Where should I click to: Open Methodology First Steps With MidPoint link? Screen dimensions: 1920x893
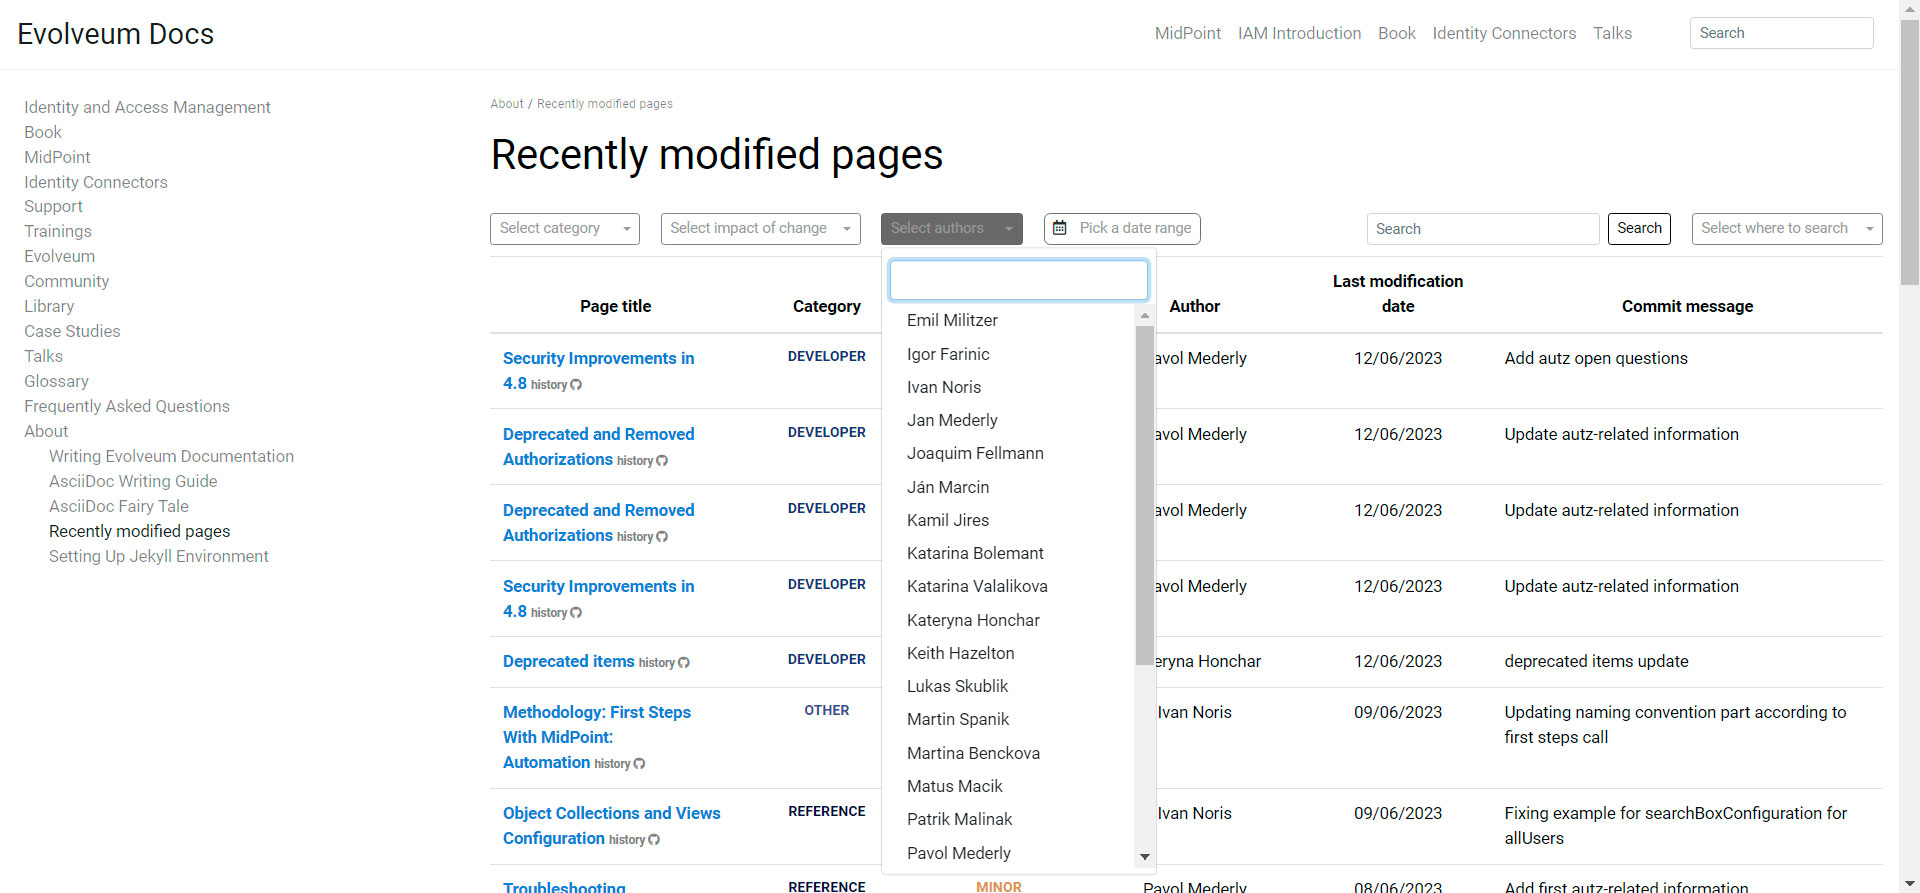point(597,737)
